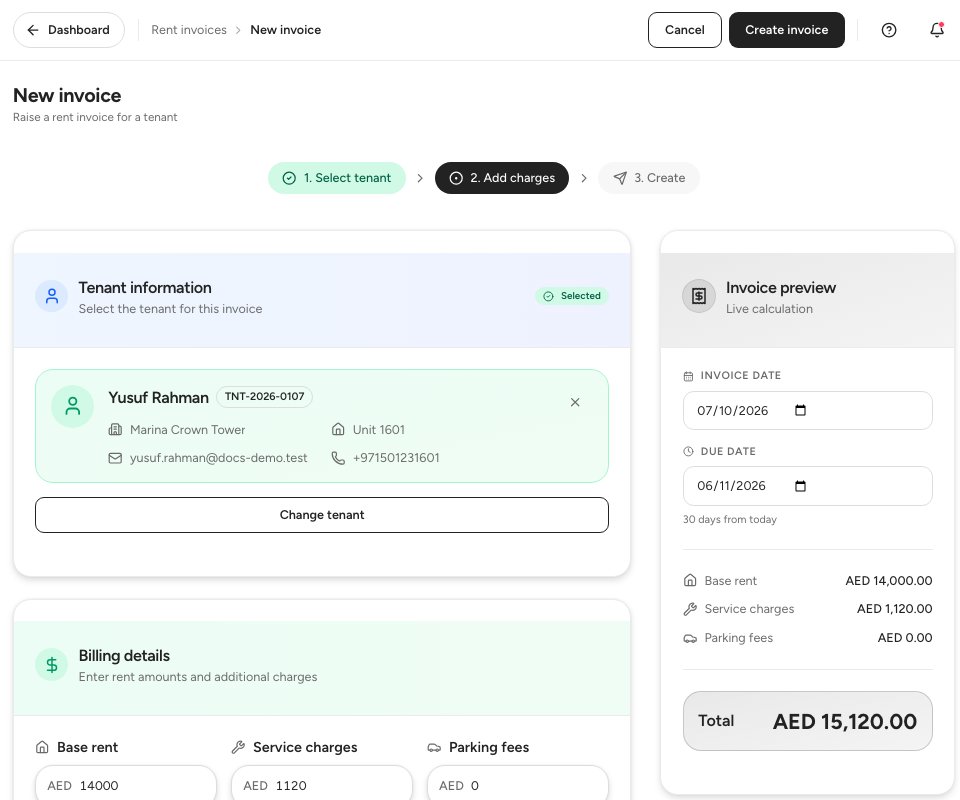Screen dimensions: 960x800
Task: Jump to step 3. Create
Action: (649, 178)
